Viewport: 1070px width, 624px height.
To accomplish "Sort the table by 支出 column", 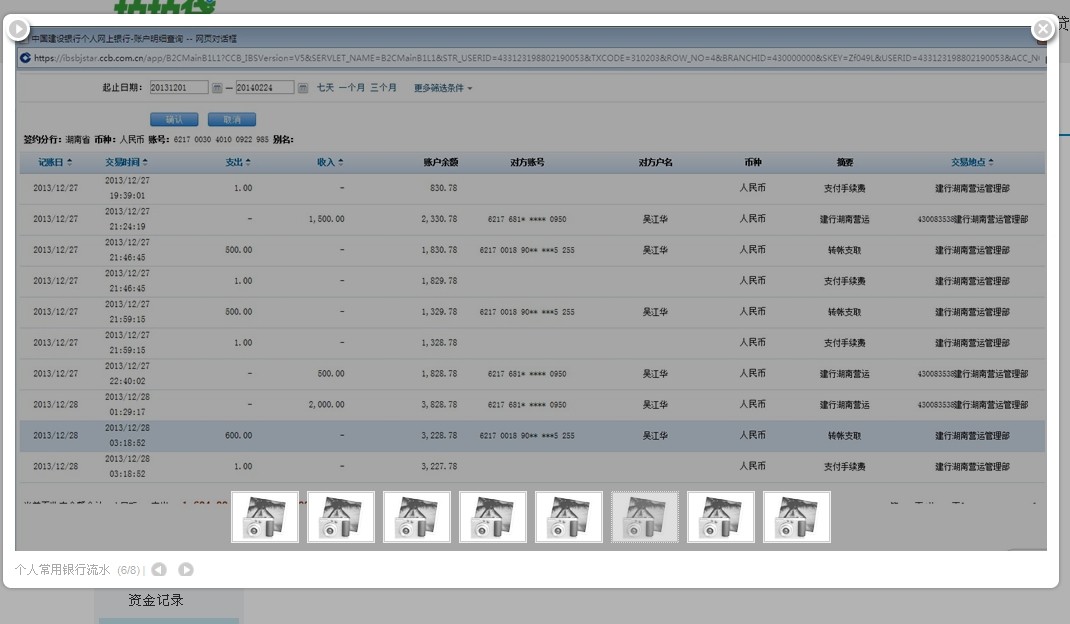I will [x=238, y=162].
